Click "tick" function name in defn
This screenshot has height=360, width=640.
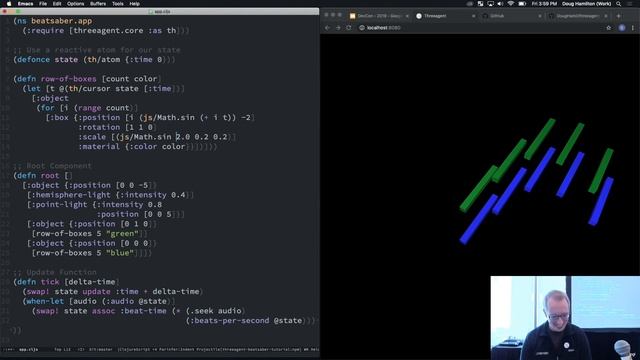(50, 282)
